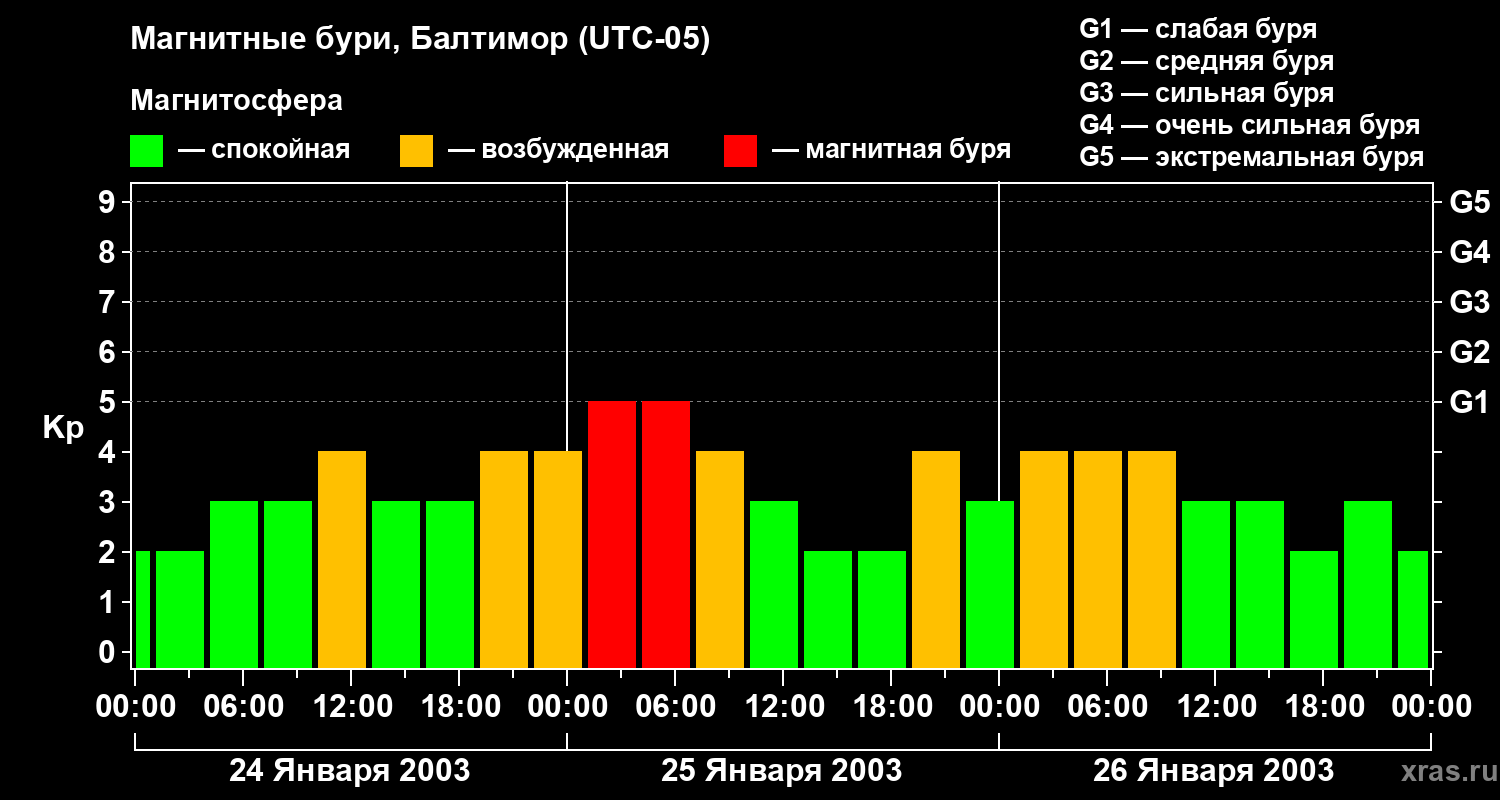
Task: Click the 'G5 — экстремальная буря' legend entry
Action: coord(1251,157)
